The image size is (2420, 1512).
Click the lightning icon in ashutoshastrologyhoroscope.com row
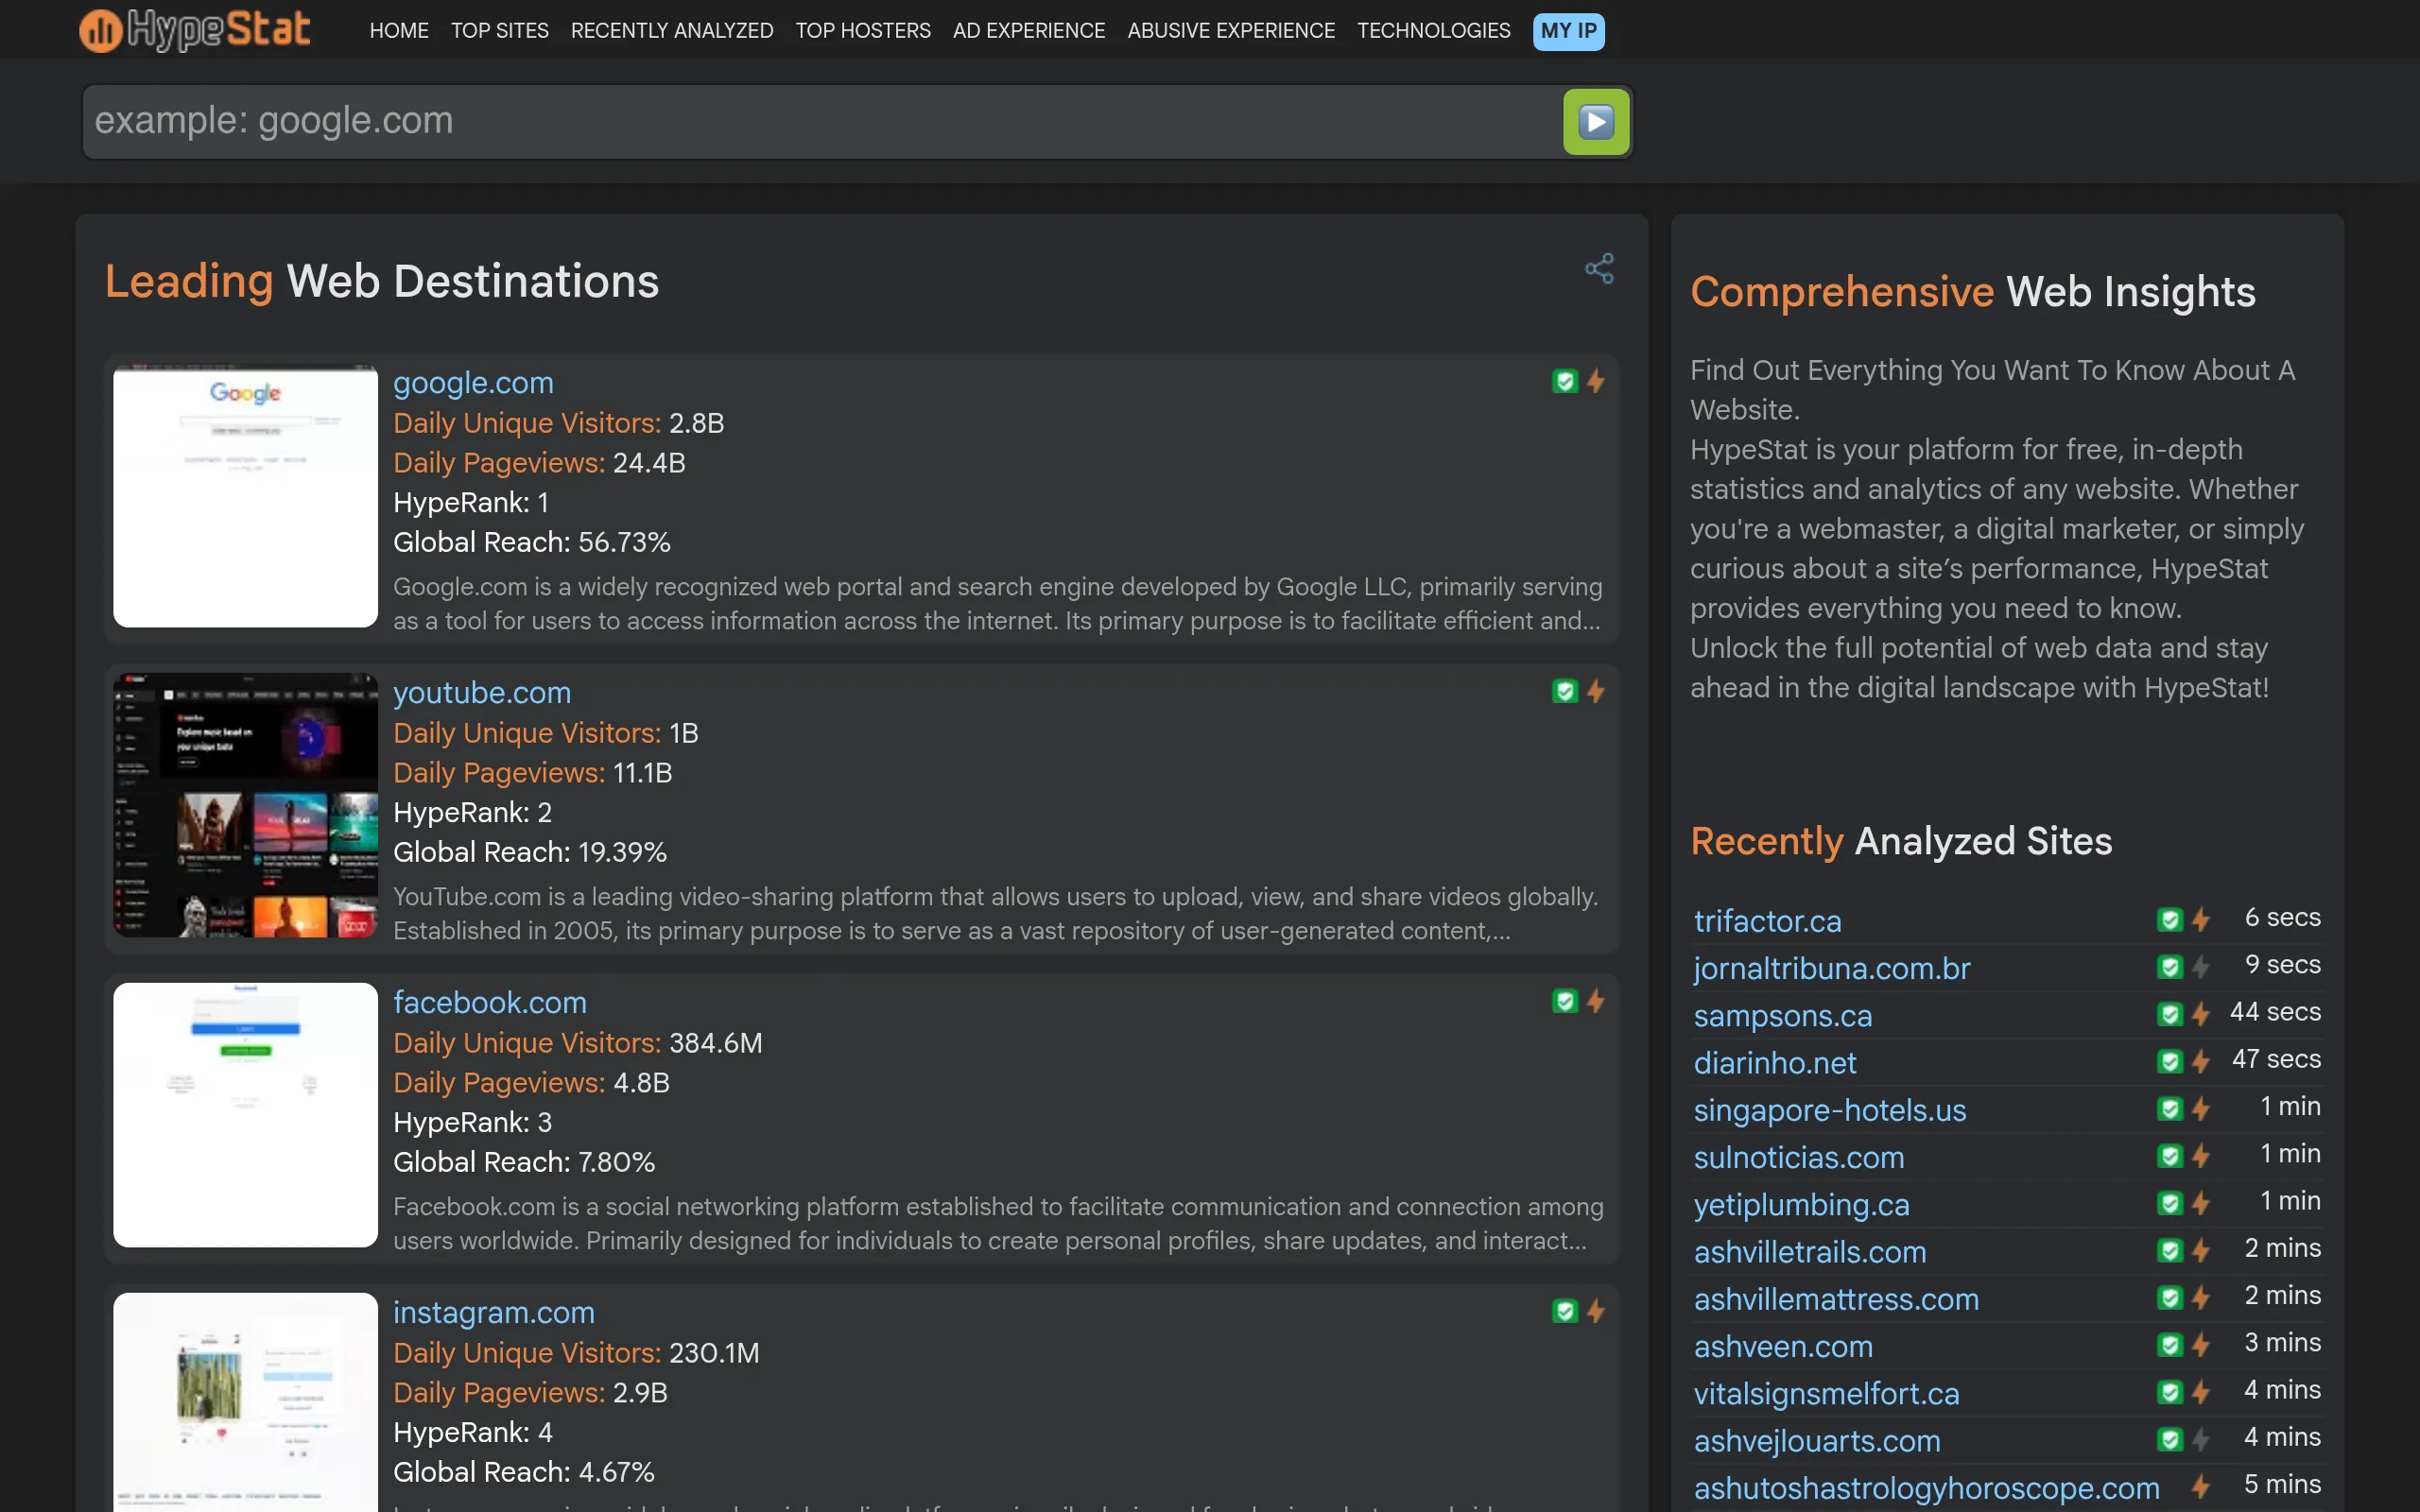[x=2200, y=1487]
